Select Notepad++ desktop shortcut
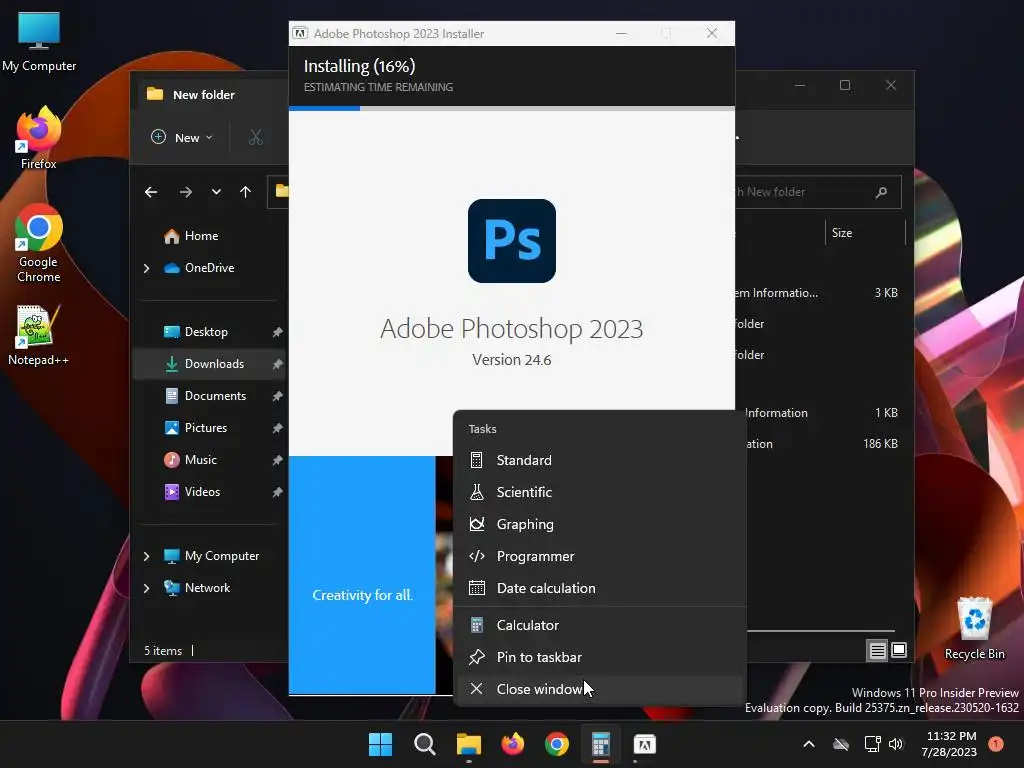This screenshot has width=1024, height=768. 39,335
